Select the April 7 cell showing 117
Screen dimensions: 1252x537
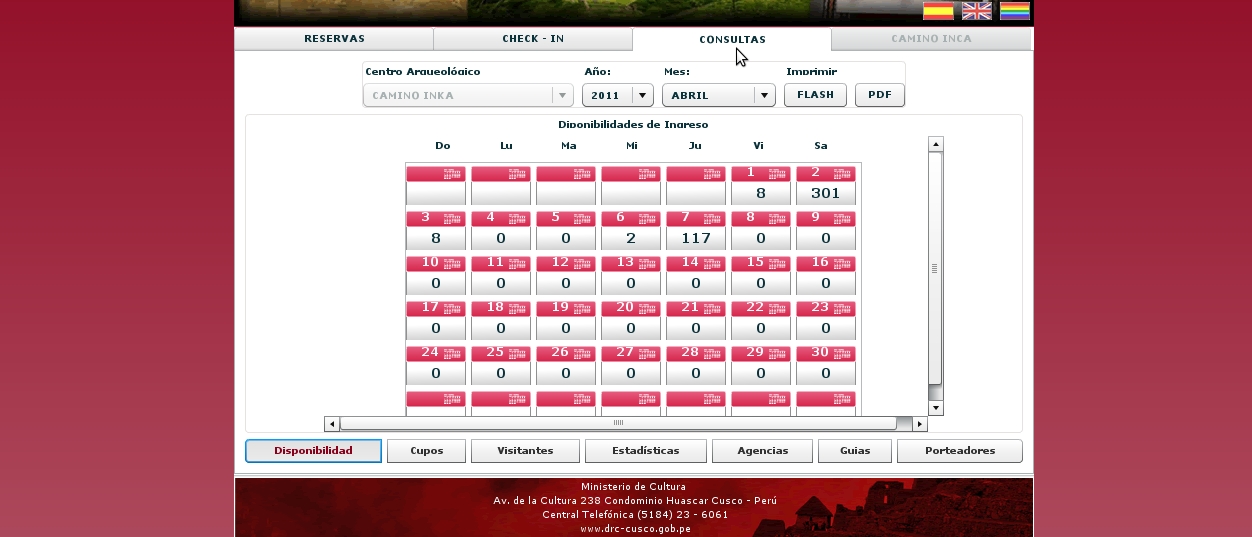pyautogui.click(x=695, y=231)
